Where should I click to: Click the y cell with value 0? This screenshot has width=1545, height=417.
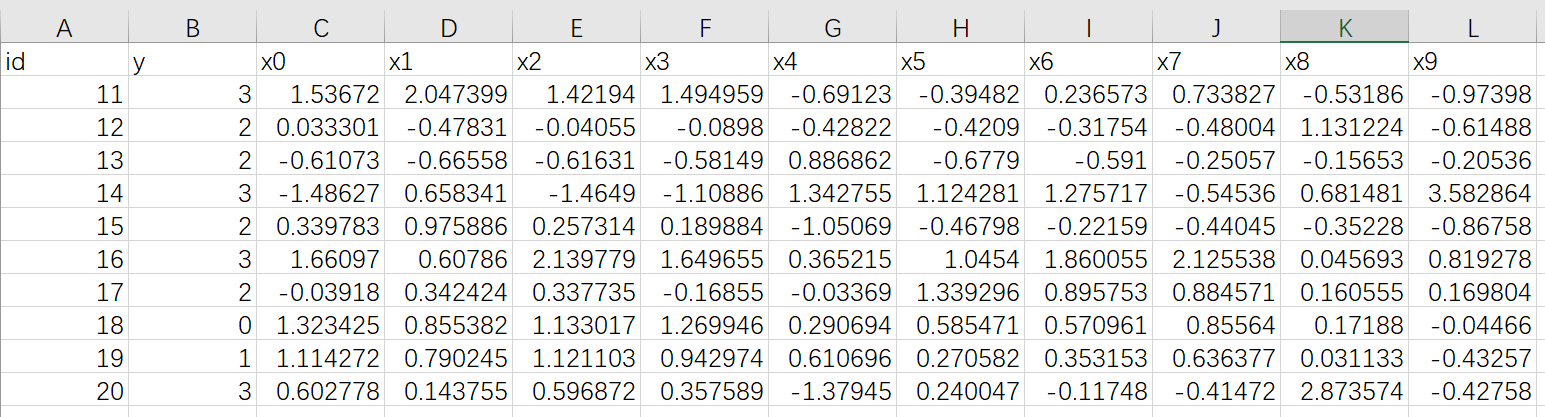pos(192,324)
